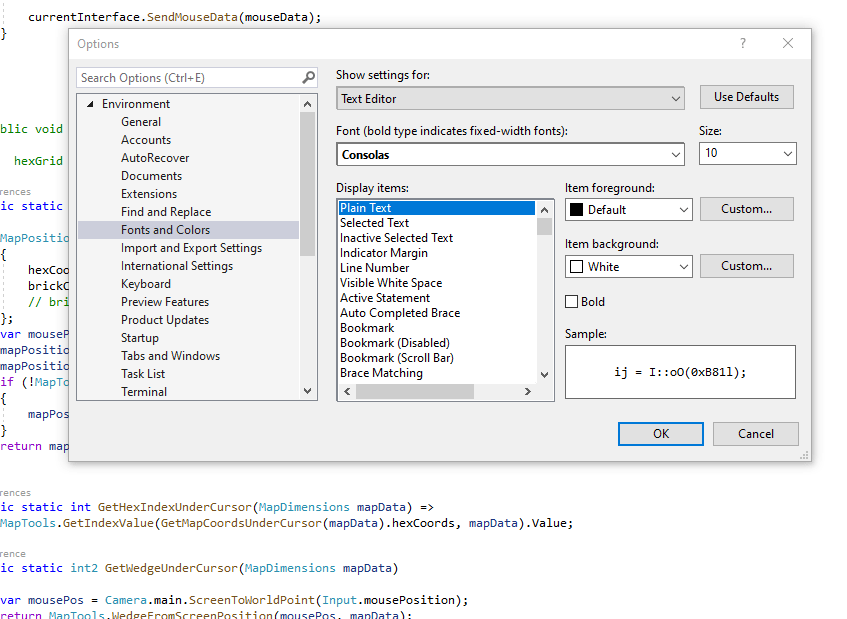Image resolution: width=847 pixels, height=619 pixels.
Task: Select Import and Export Settings category
Action: click(191, 248)
